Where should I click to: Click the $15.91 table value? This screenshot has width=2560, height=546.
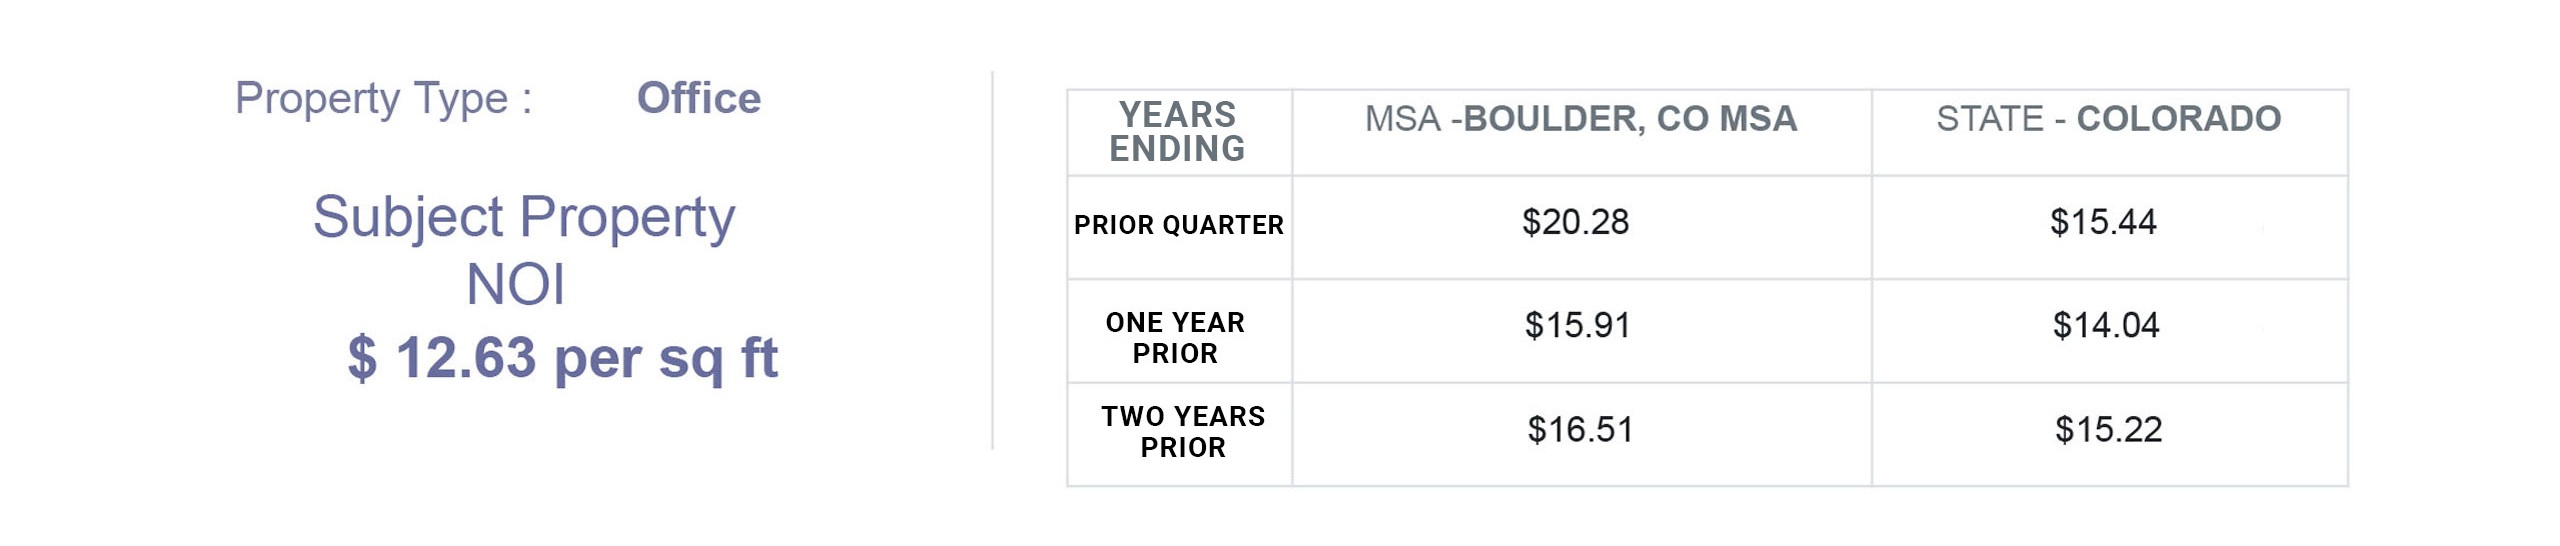tap(1577, 326)
